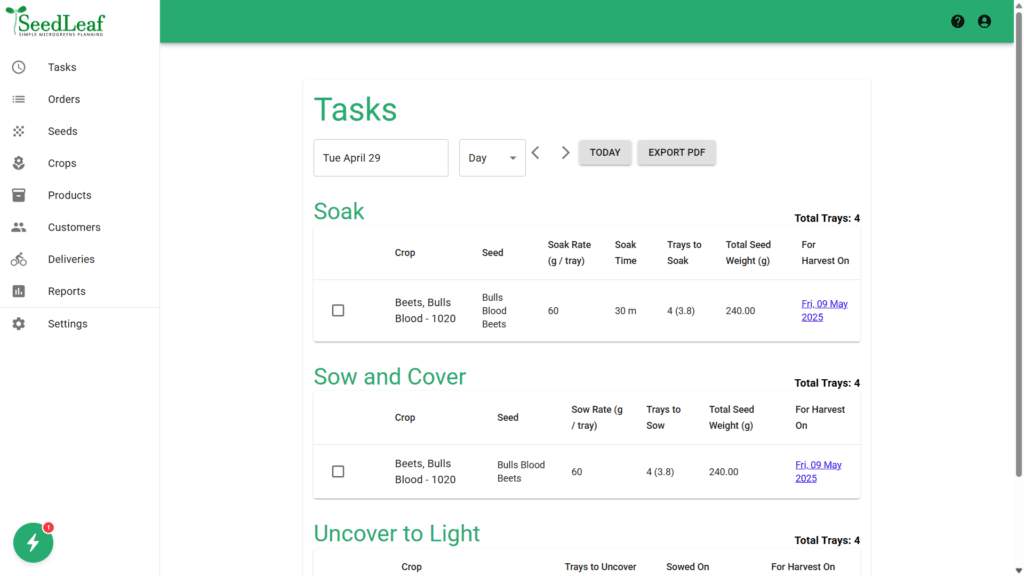Select the Crops plant icon

pyautogui.click(x=19, y=163)
